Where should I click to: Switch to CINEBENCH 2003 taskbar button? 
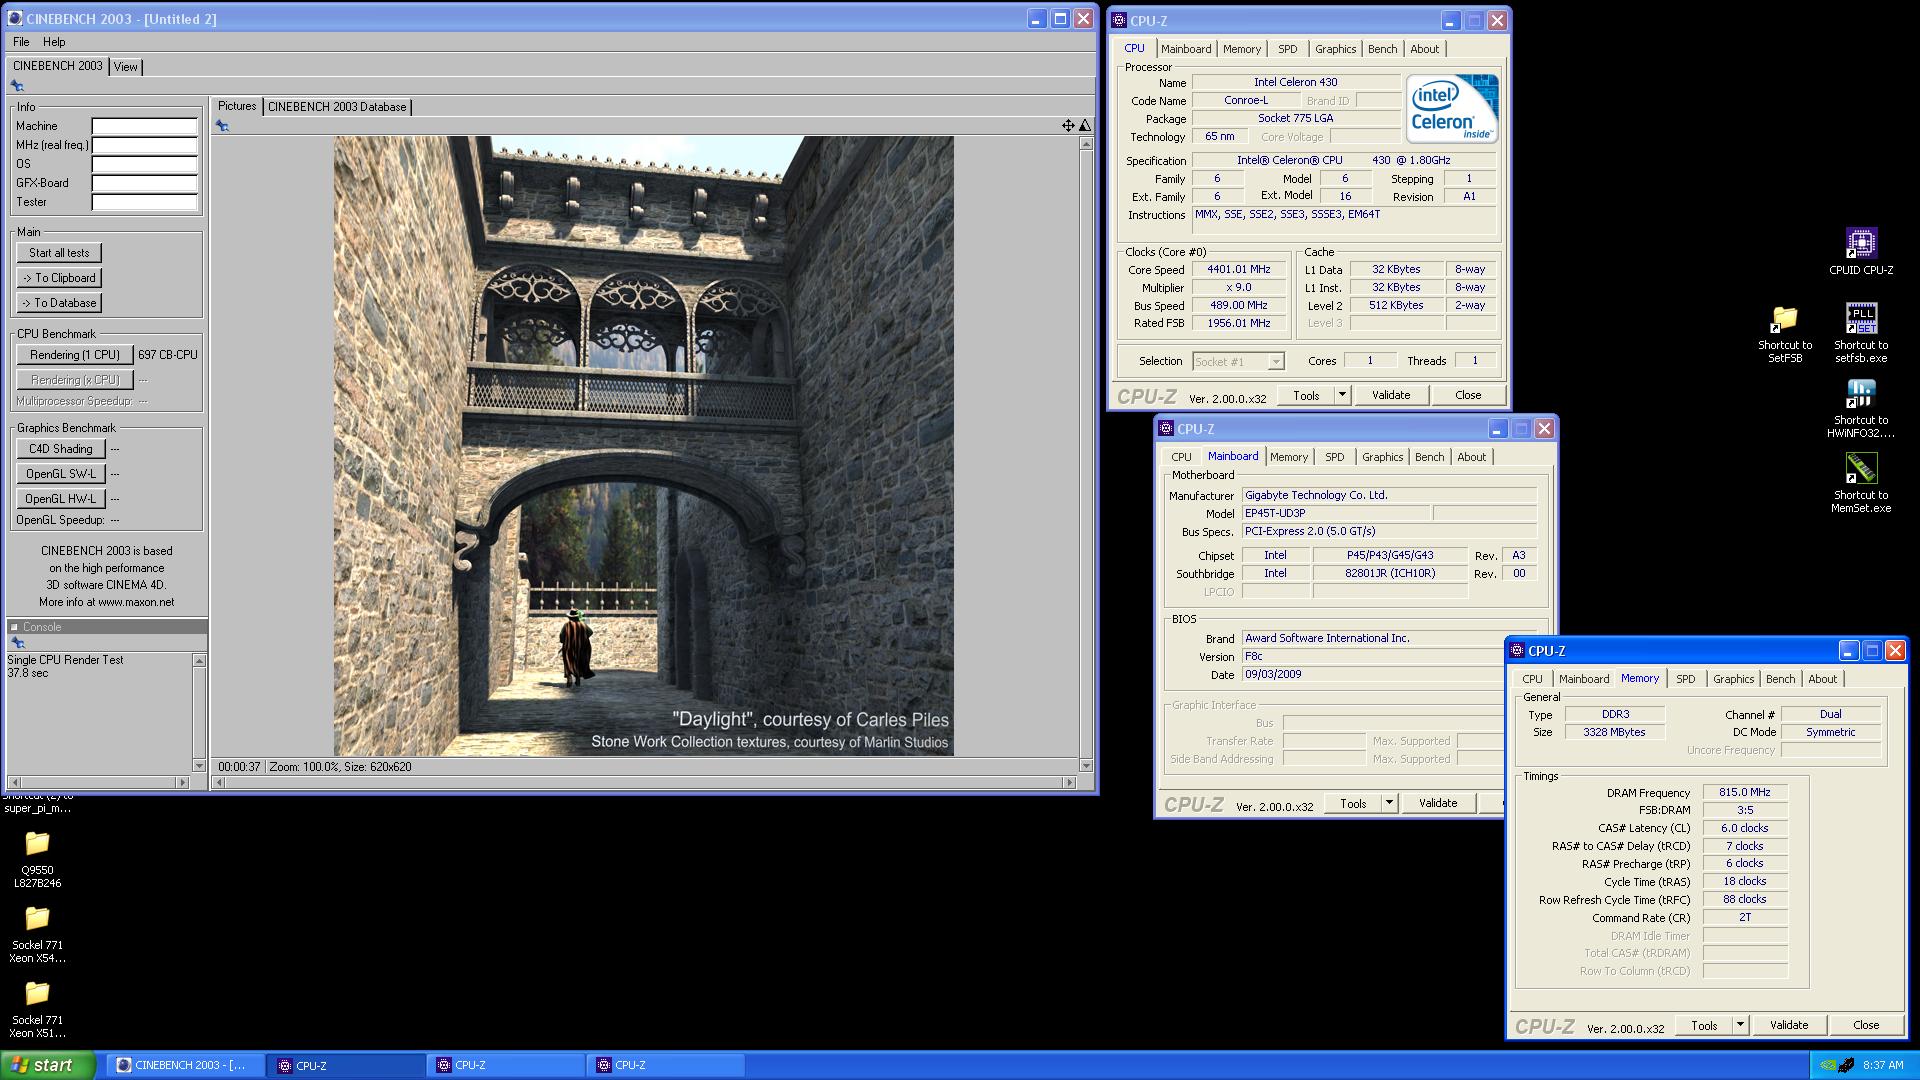[186, 1065]
